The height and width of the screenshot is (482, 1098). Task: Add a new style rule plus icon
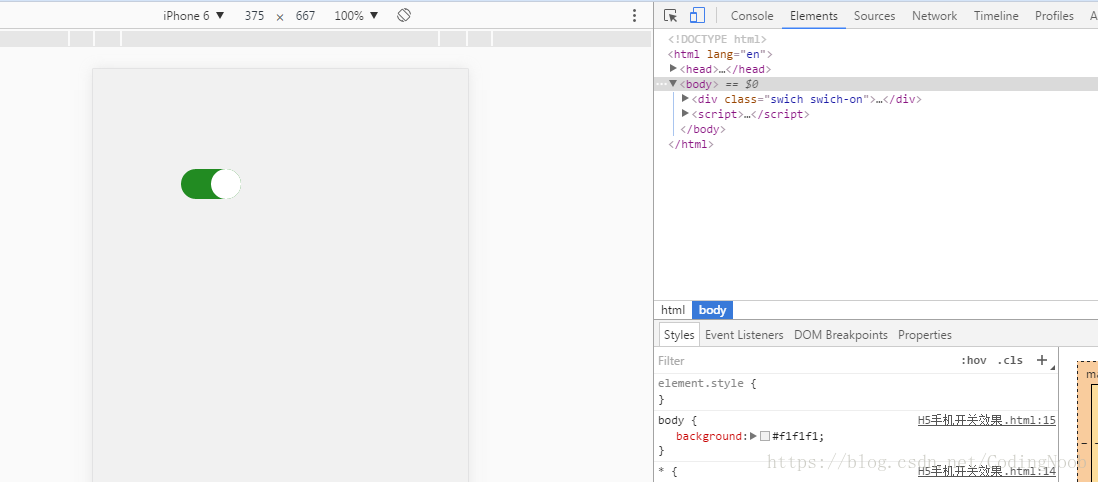tap(1042, 360)
